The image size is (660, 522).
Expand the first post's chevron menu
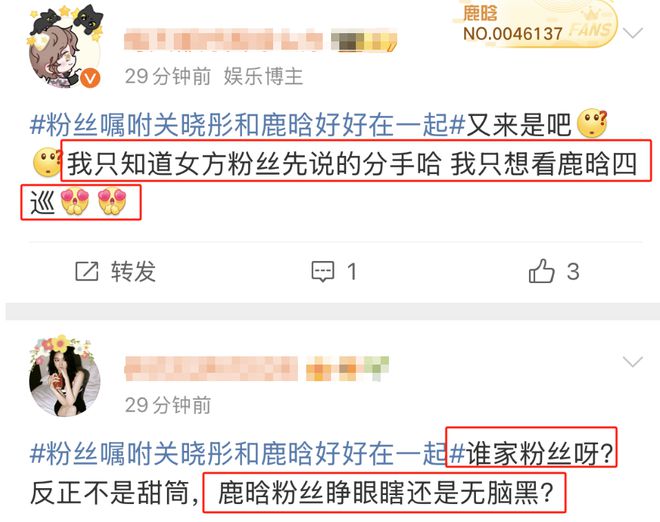[633, 33]
